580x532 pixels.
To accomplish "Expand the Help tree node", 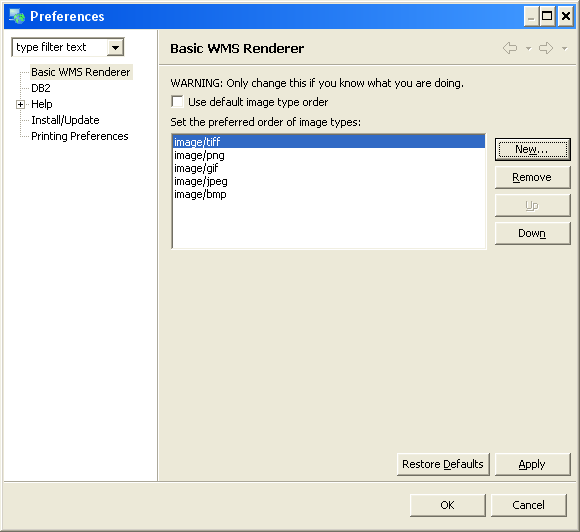I will coord(20,104).
